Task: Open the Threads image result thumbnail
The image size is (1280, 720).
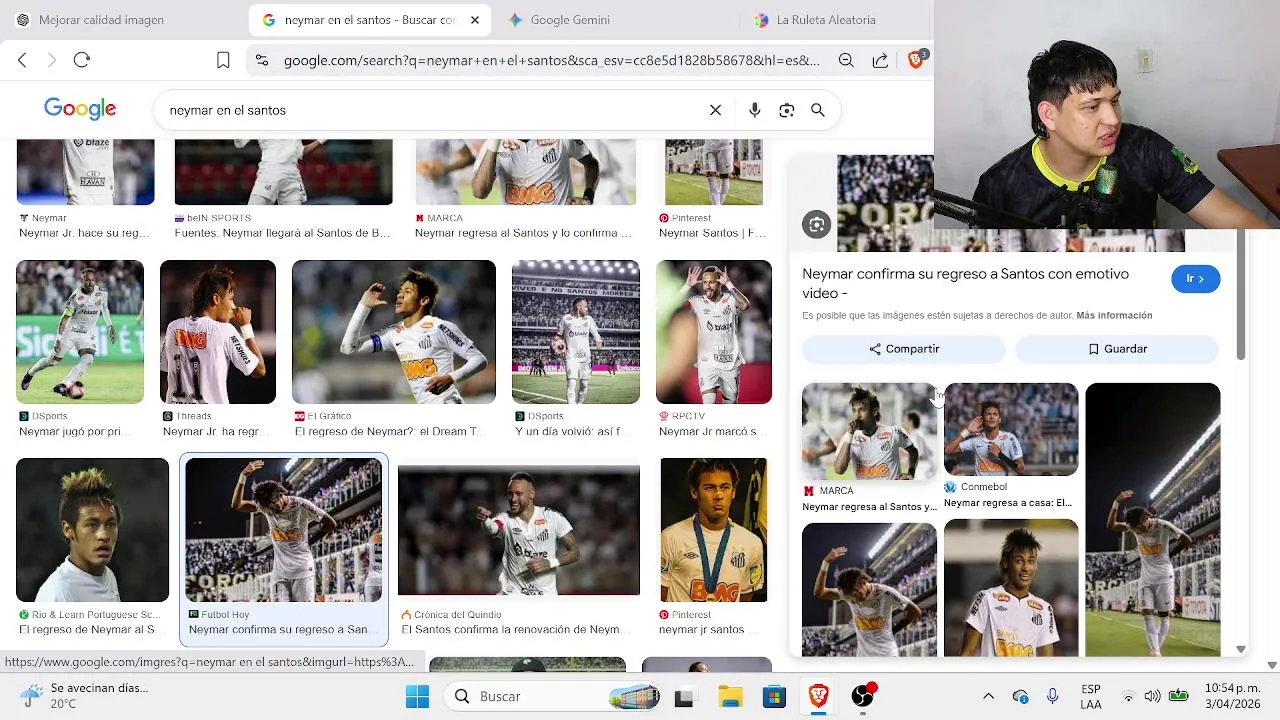Action: (x=217, y=332)
